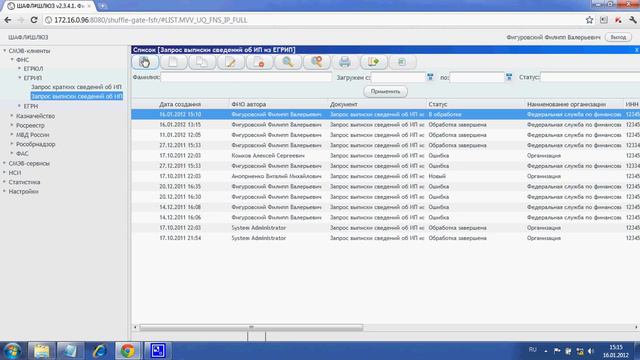
Task: Expand the Рособрнадзор tree node arrow
Action: coord(12,144)
